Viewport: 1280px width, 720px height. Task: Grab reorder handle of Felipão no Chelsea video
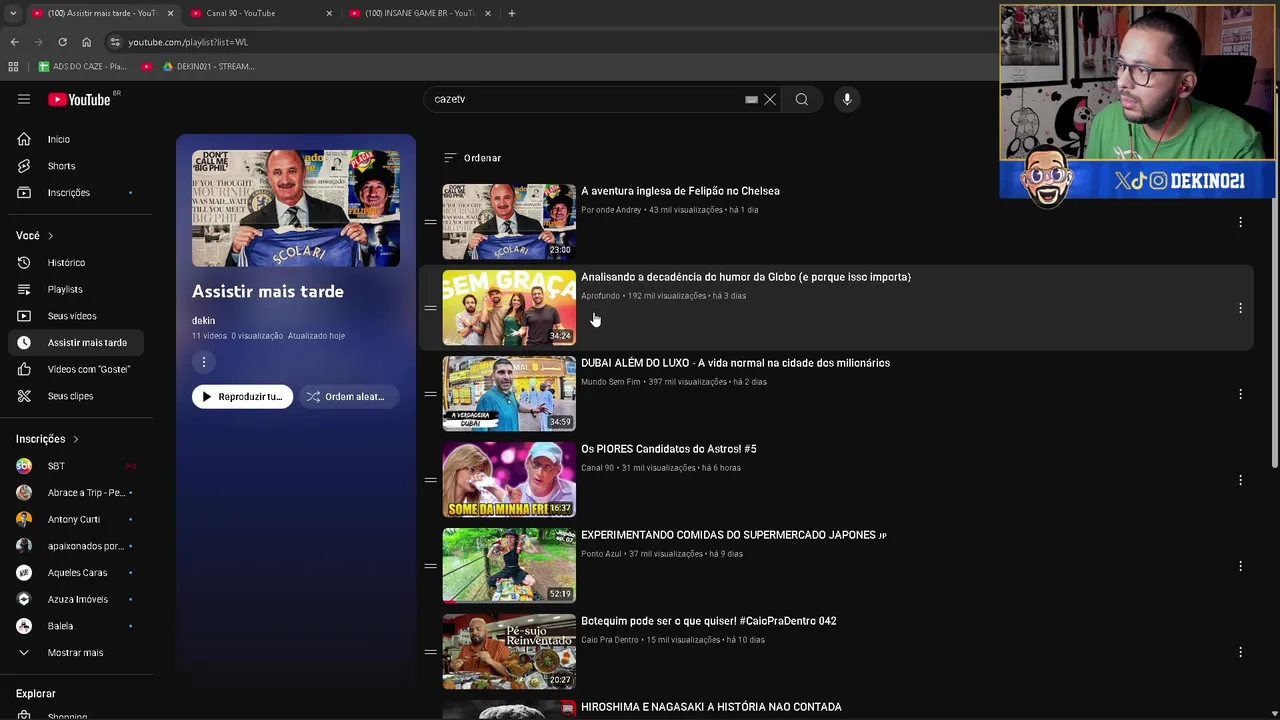pos(430,222)
